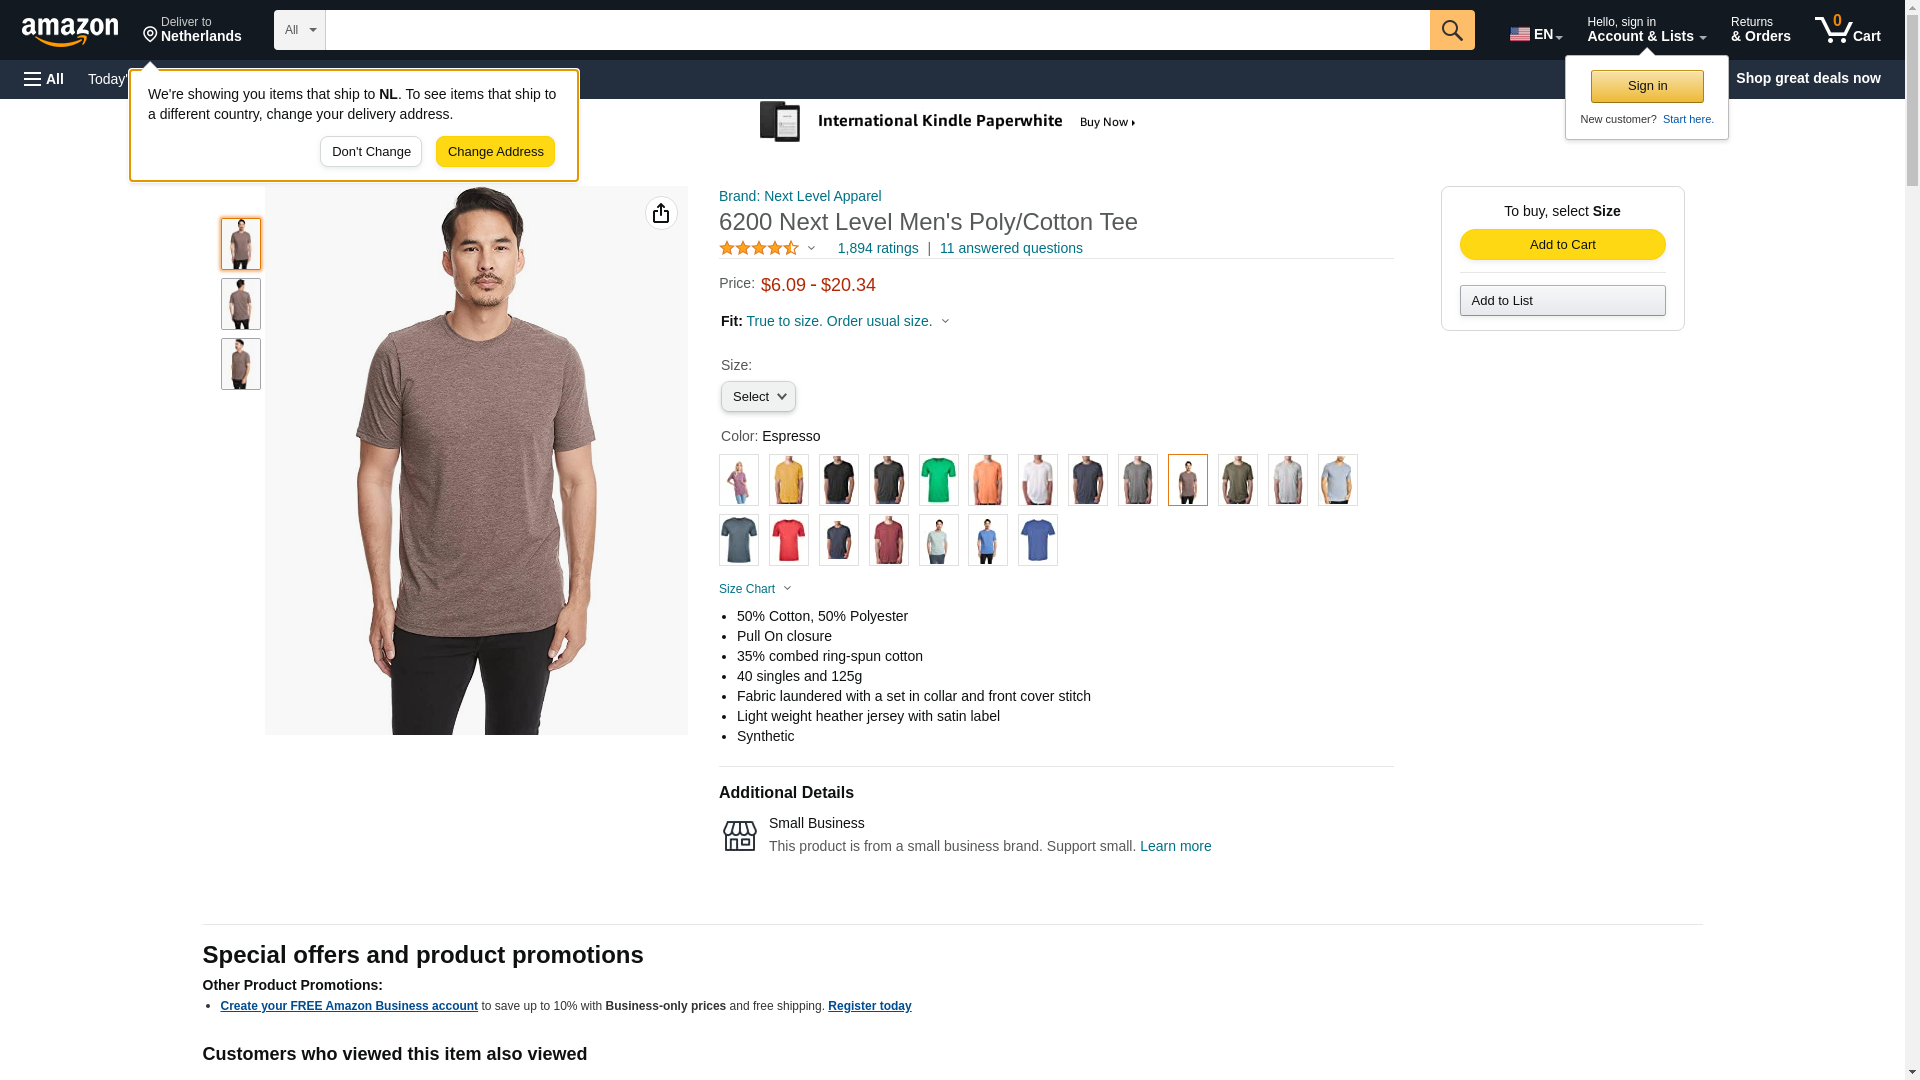Click the star rating icons
1920x1080 pixels.
coord(759,248)
